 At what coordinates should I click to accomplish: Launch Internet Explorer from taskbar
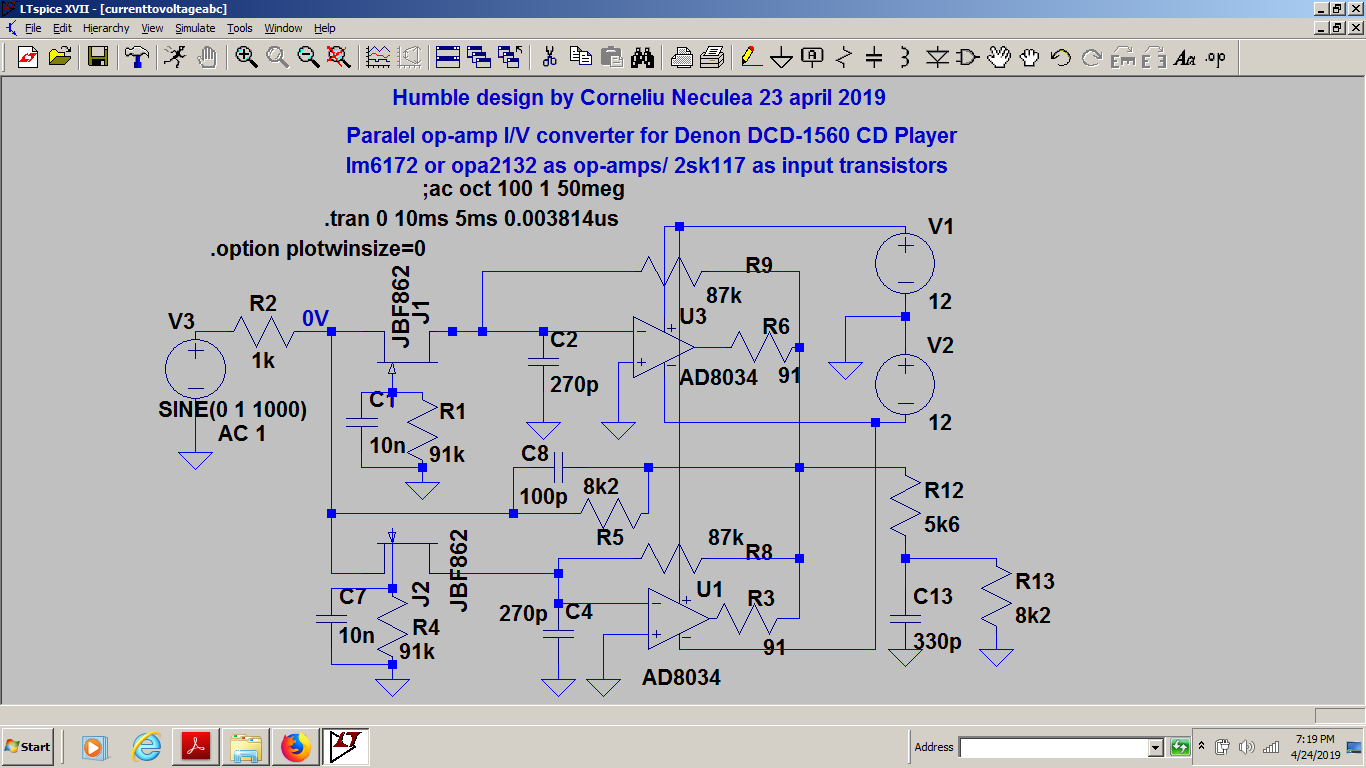click(x=147, y=746)
